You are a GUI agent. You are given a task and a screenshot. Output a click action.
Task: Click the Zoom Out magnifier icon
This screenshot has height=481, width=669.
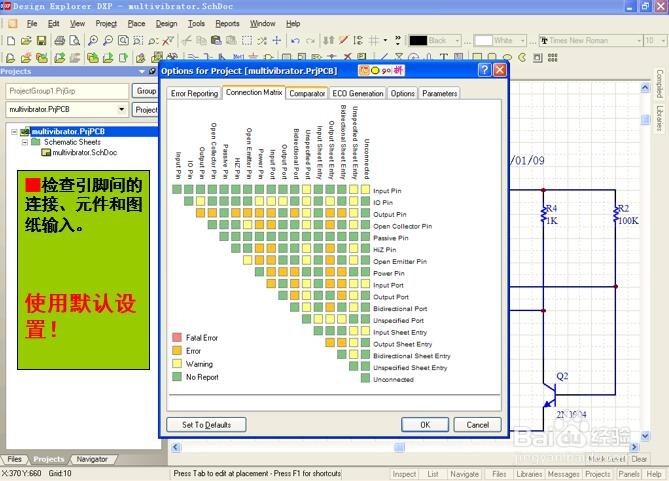(x=108, y=41)
